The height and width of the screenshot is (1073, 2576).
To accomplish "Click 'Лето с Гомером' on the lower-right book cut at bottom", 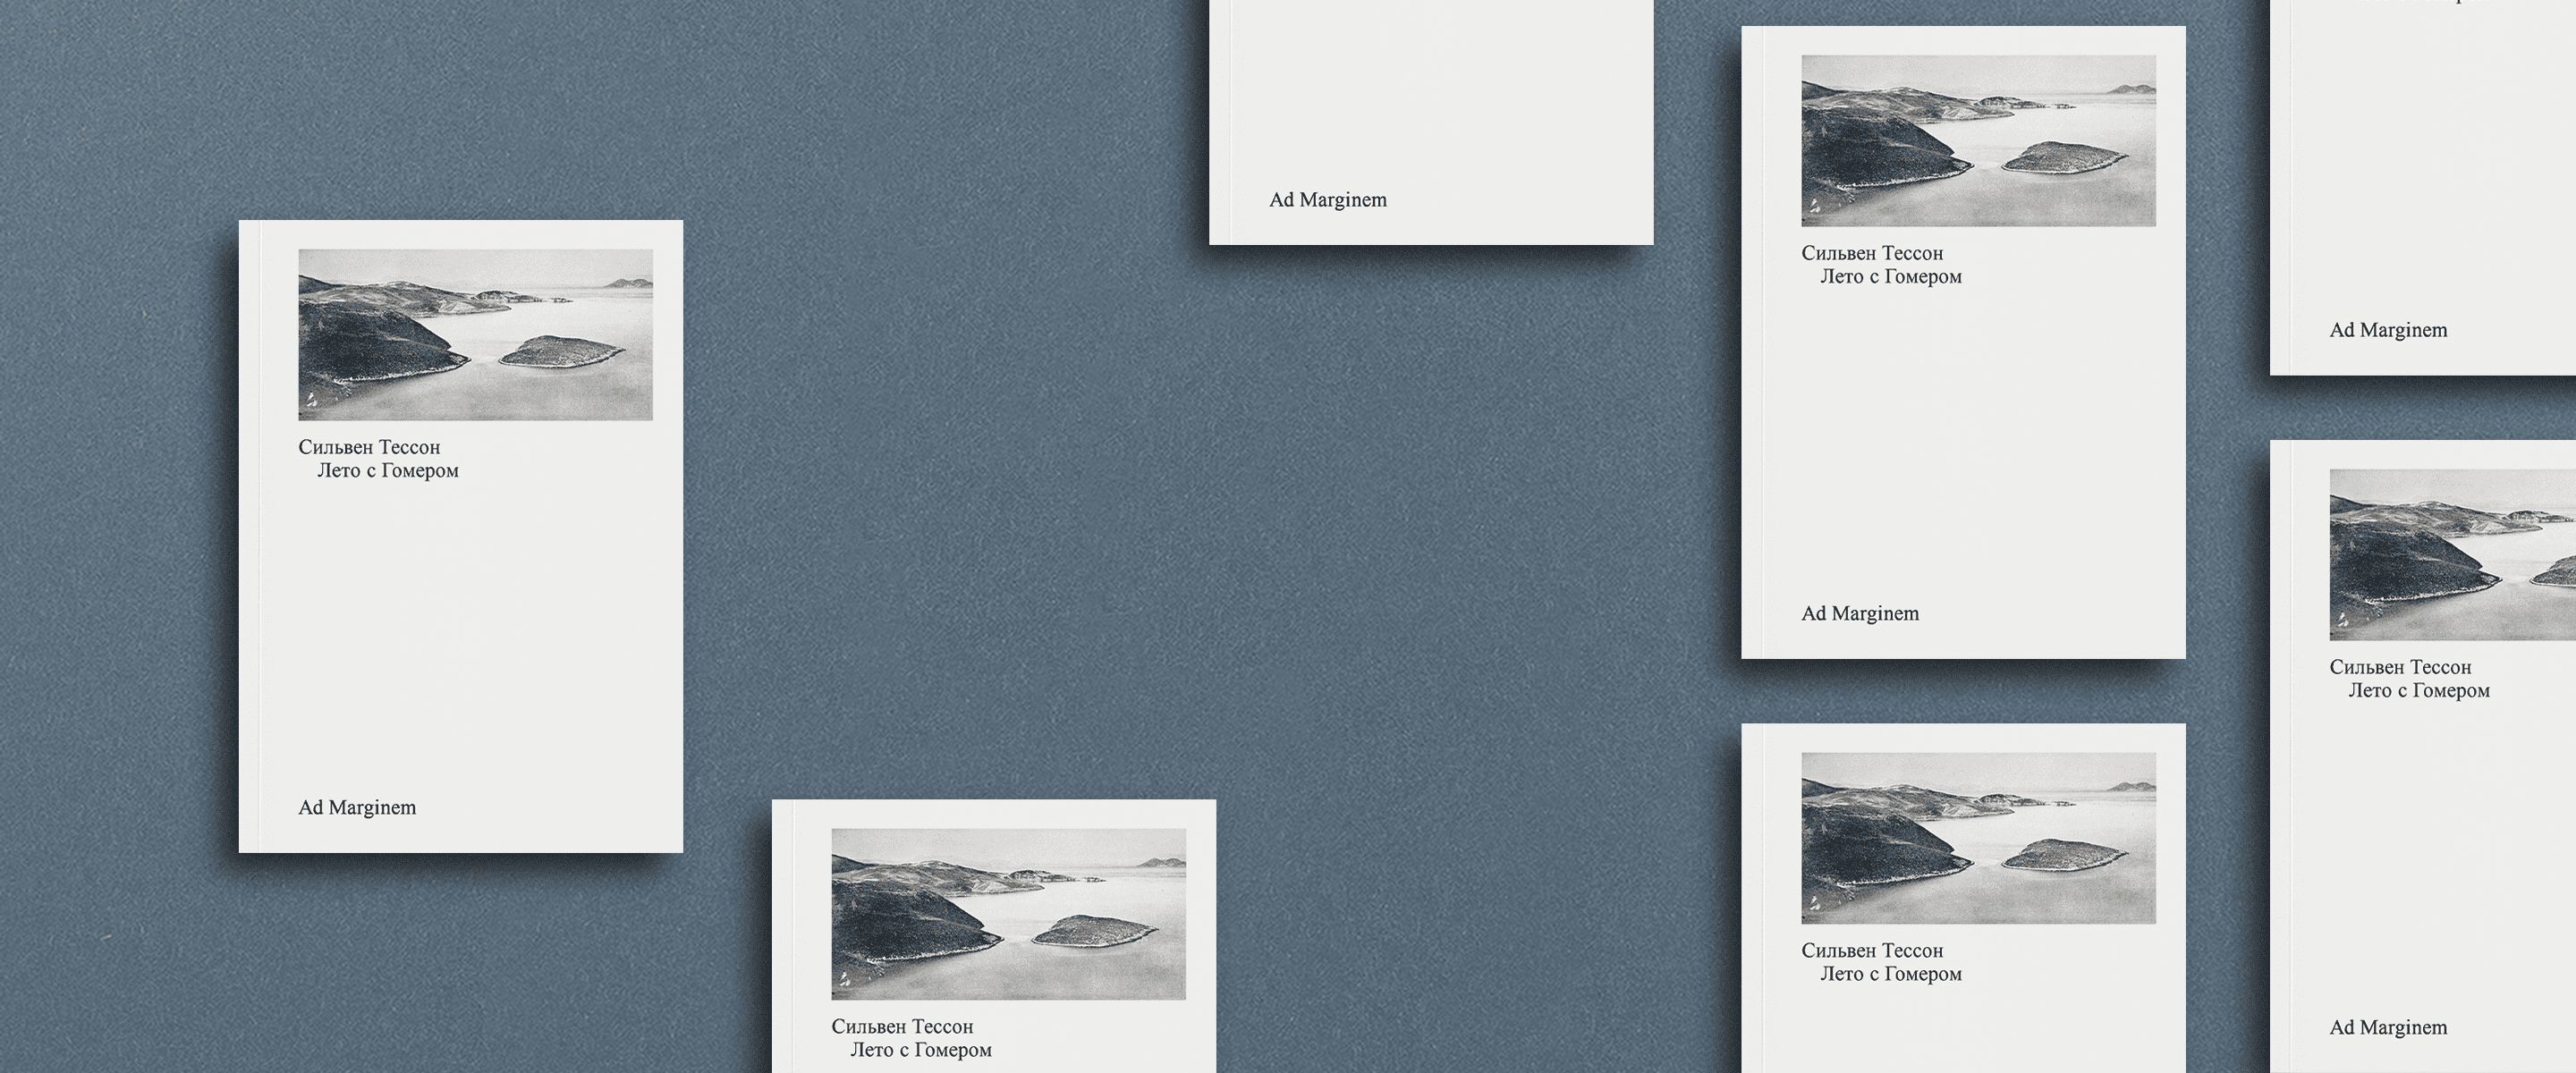I will coord(1891,974).
